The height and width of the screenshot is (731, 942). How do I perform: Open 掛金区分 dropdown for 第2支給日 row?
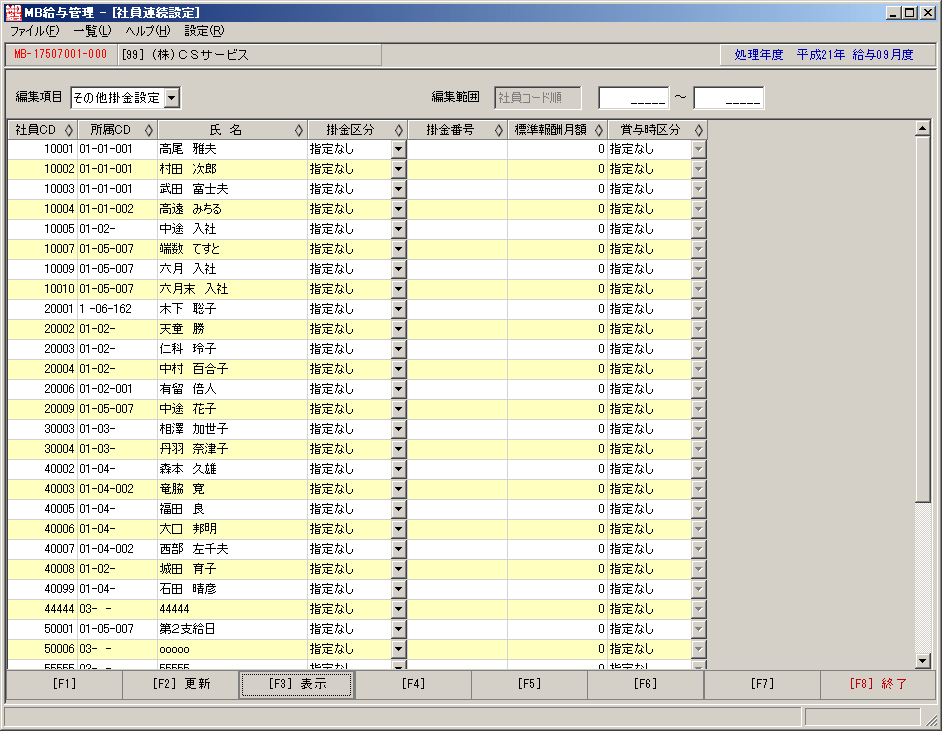(x=398, y=629)
